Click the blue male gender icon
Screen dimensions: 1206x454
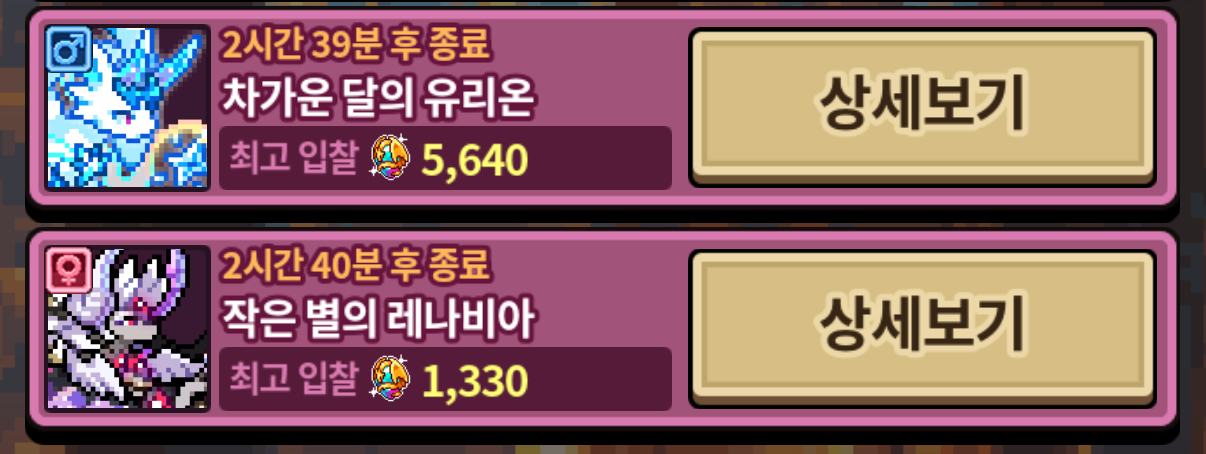coord(68,45)
